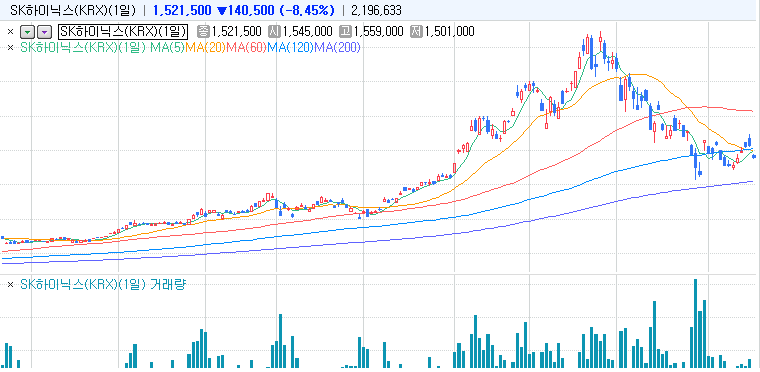
Task: Click the low value 1,501,000
Action: click(449, 32)
